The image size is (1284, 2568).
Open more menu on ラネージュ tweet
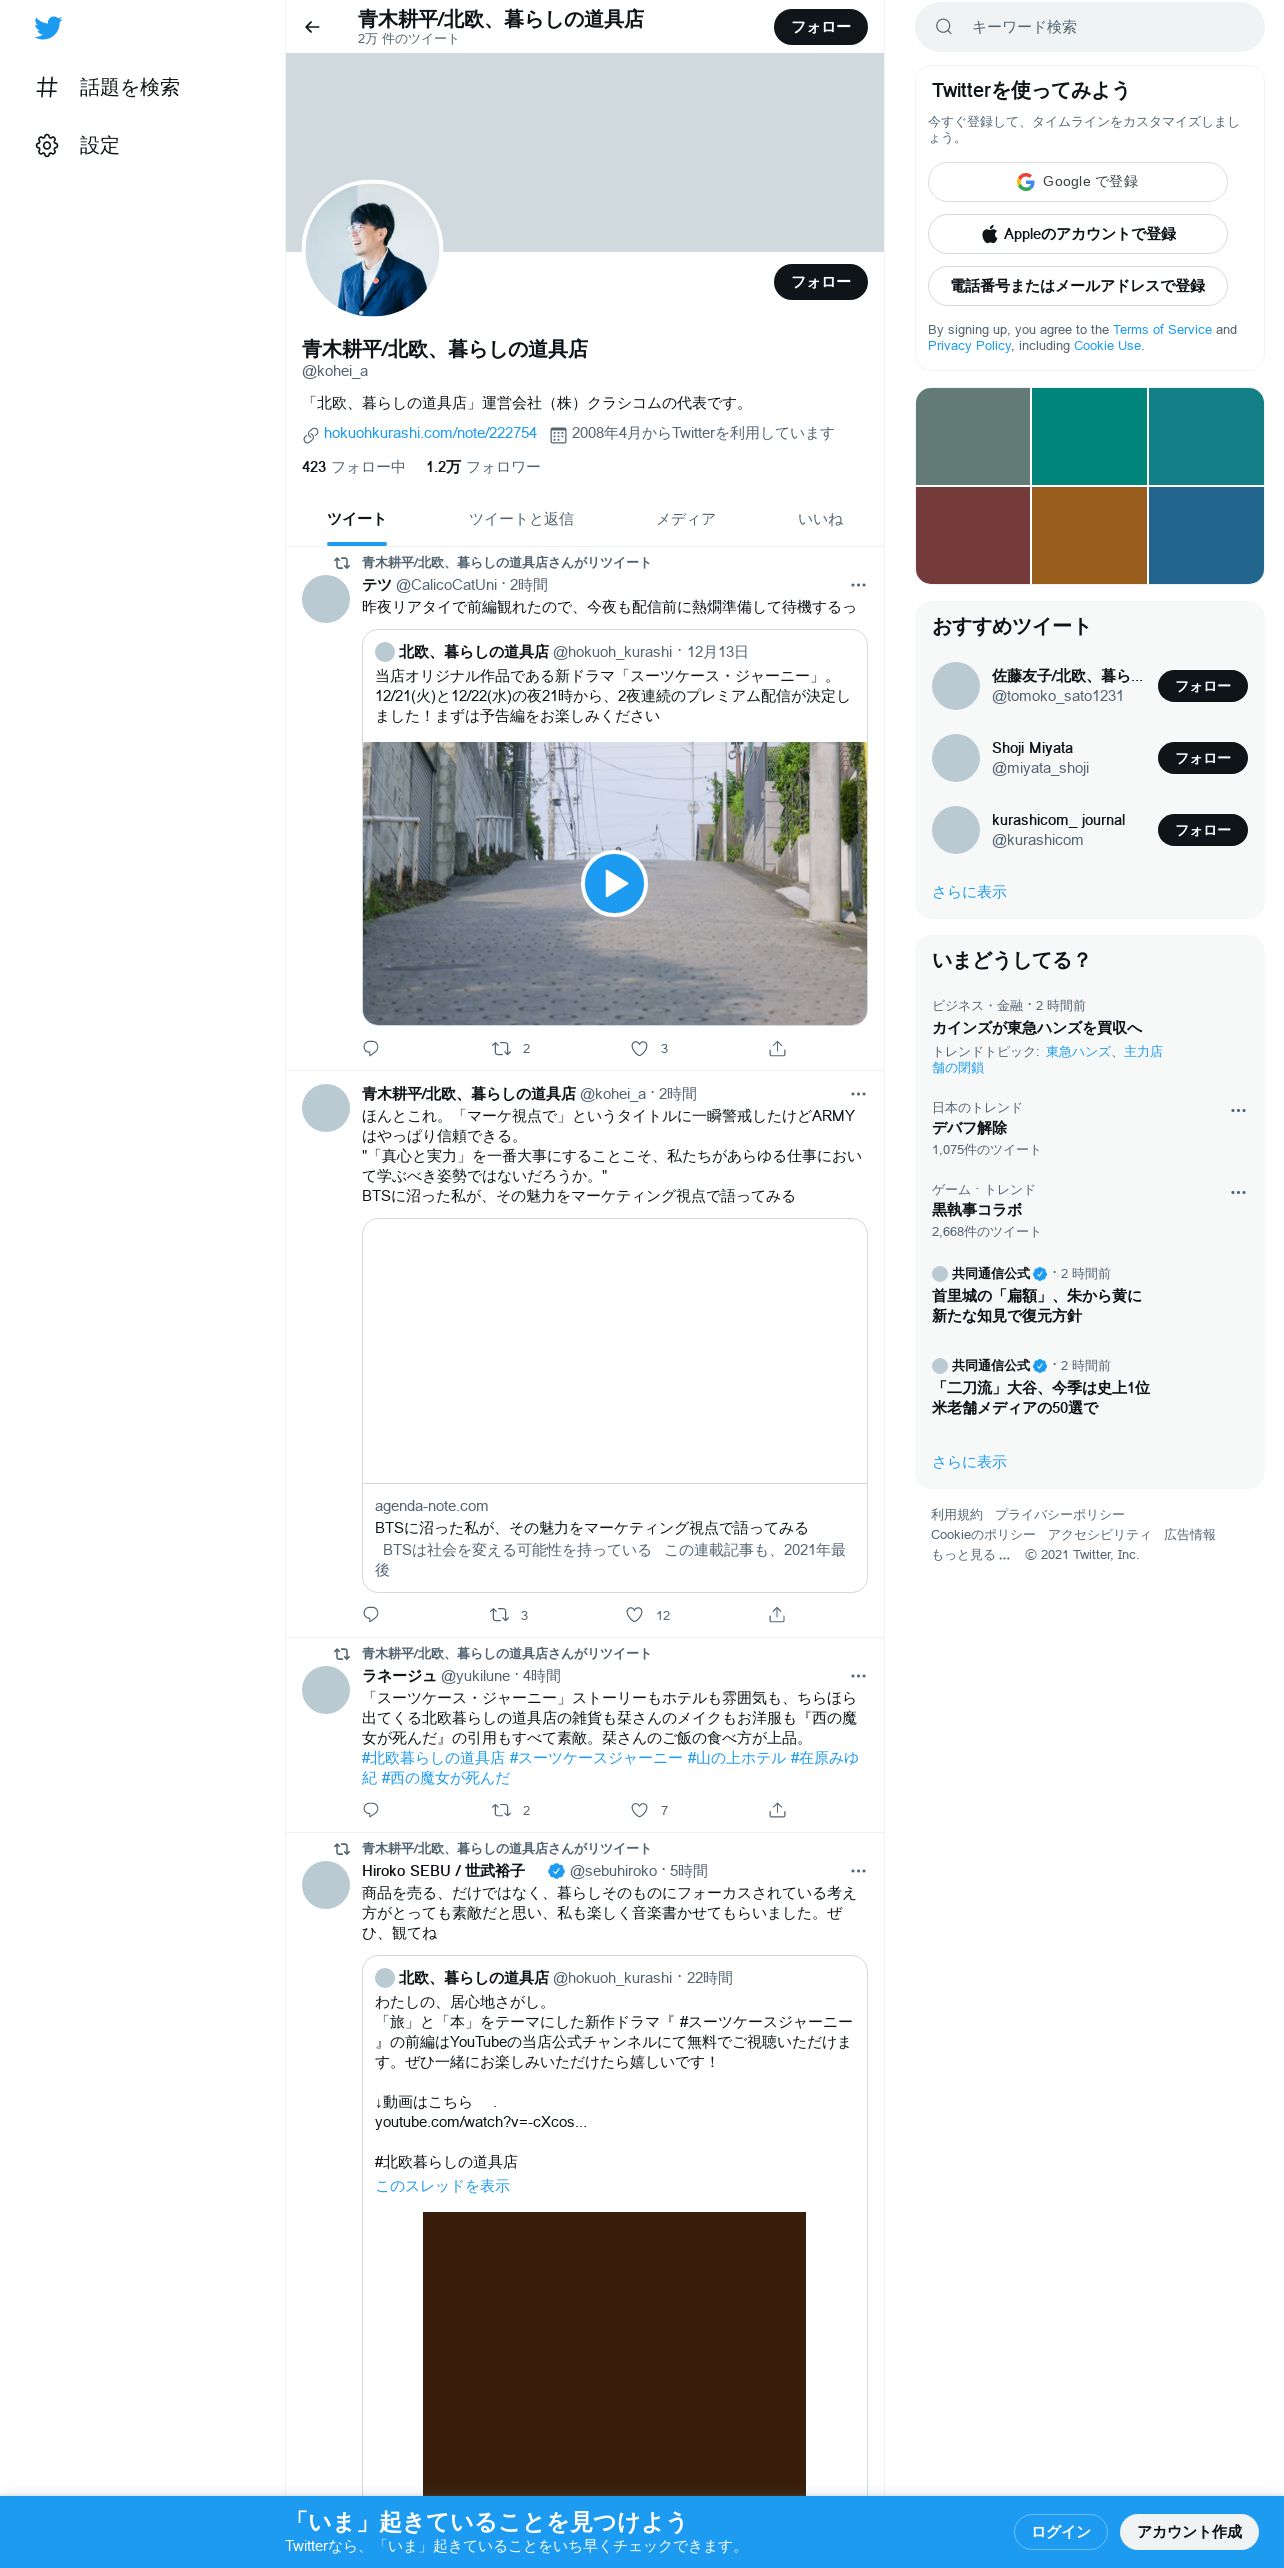(x=858, y=1676)
